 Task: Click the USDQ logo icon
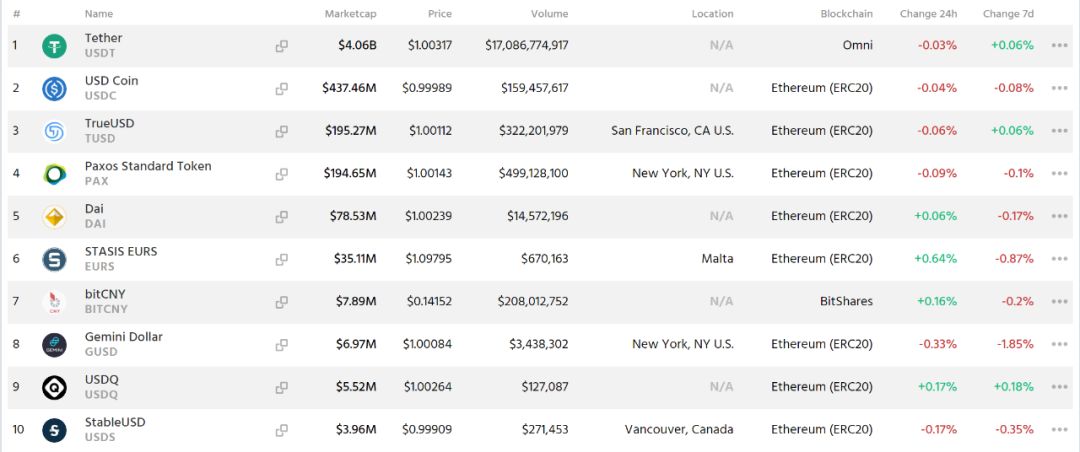tap(54, 388)
